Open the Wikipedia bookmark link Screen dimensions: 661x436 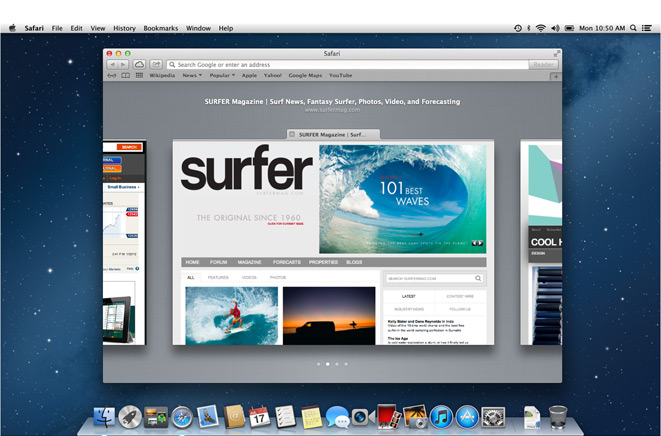coord(162,75)
